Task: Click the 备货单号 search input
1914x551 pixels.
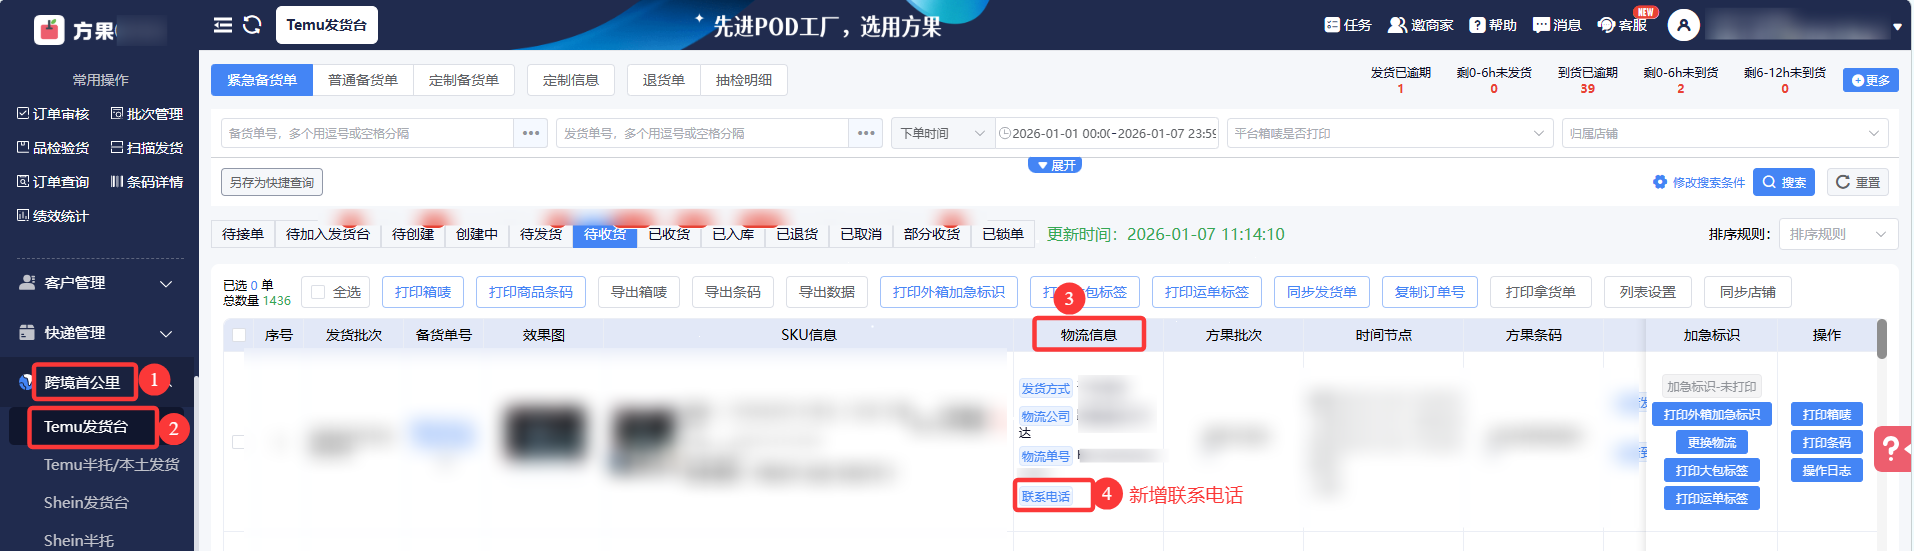Action: [x=368, y=133]
